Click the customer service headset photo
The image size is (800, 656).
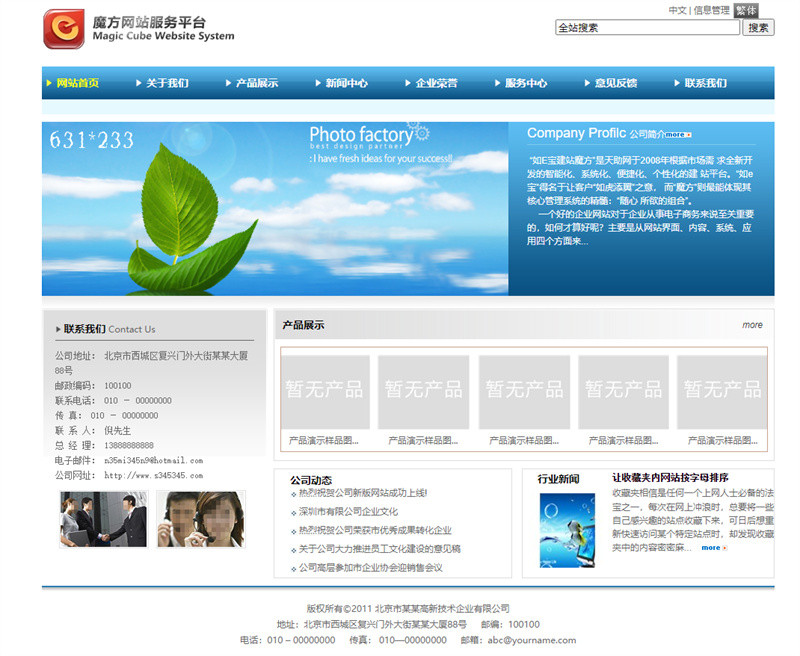(201, 519)
